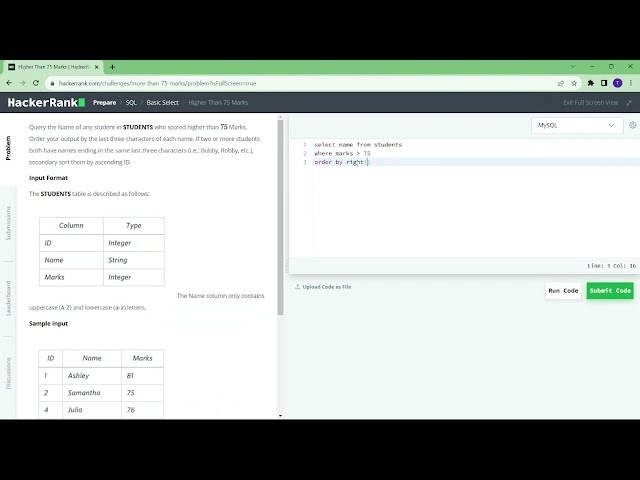
Task: Click the 'Input Format' heading
Action: [x=48, y=178]
